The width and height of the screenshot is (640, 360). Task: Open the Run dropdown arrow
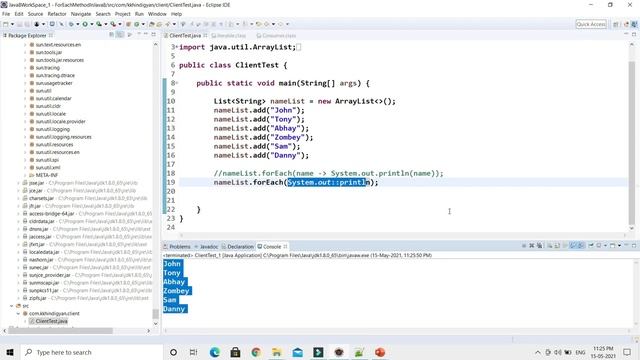(92, 24)
